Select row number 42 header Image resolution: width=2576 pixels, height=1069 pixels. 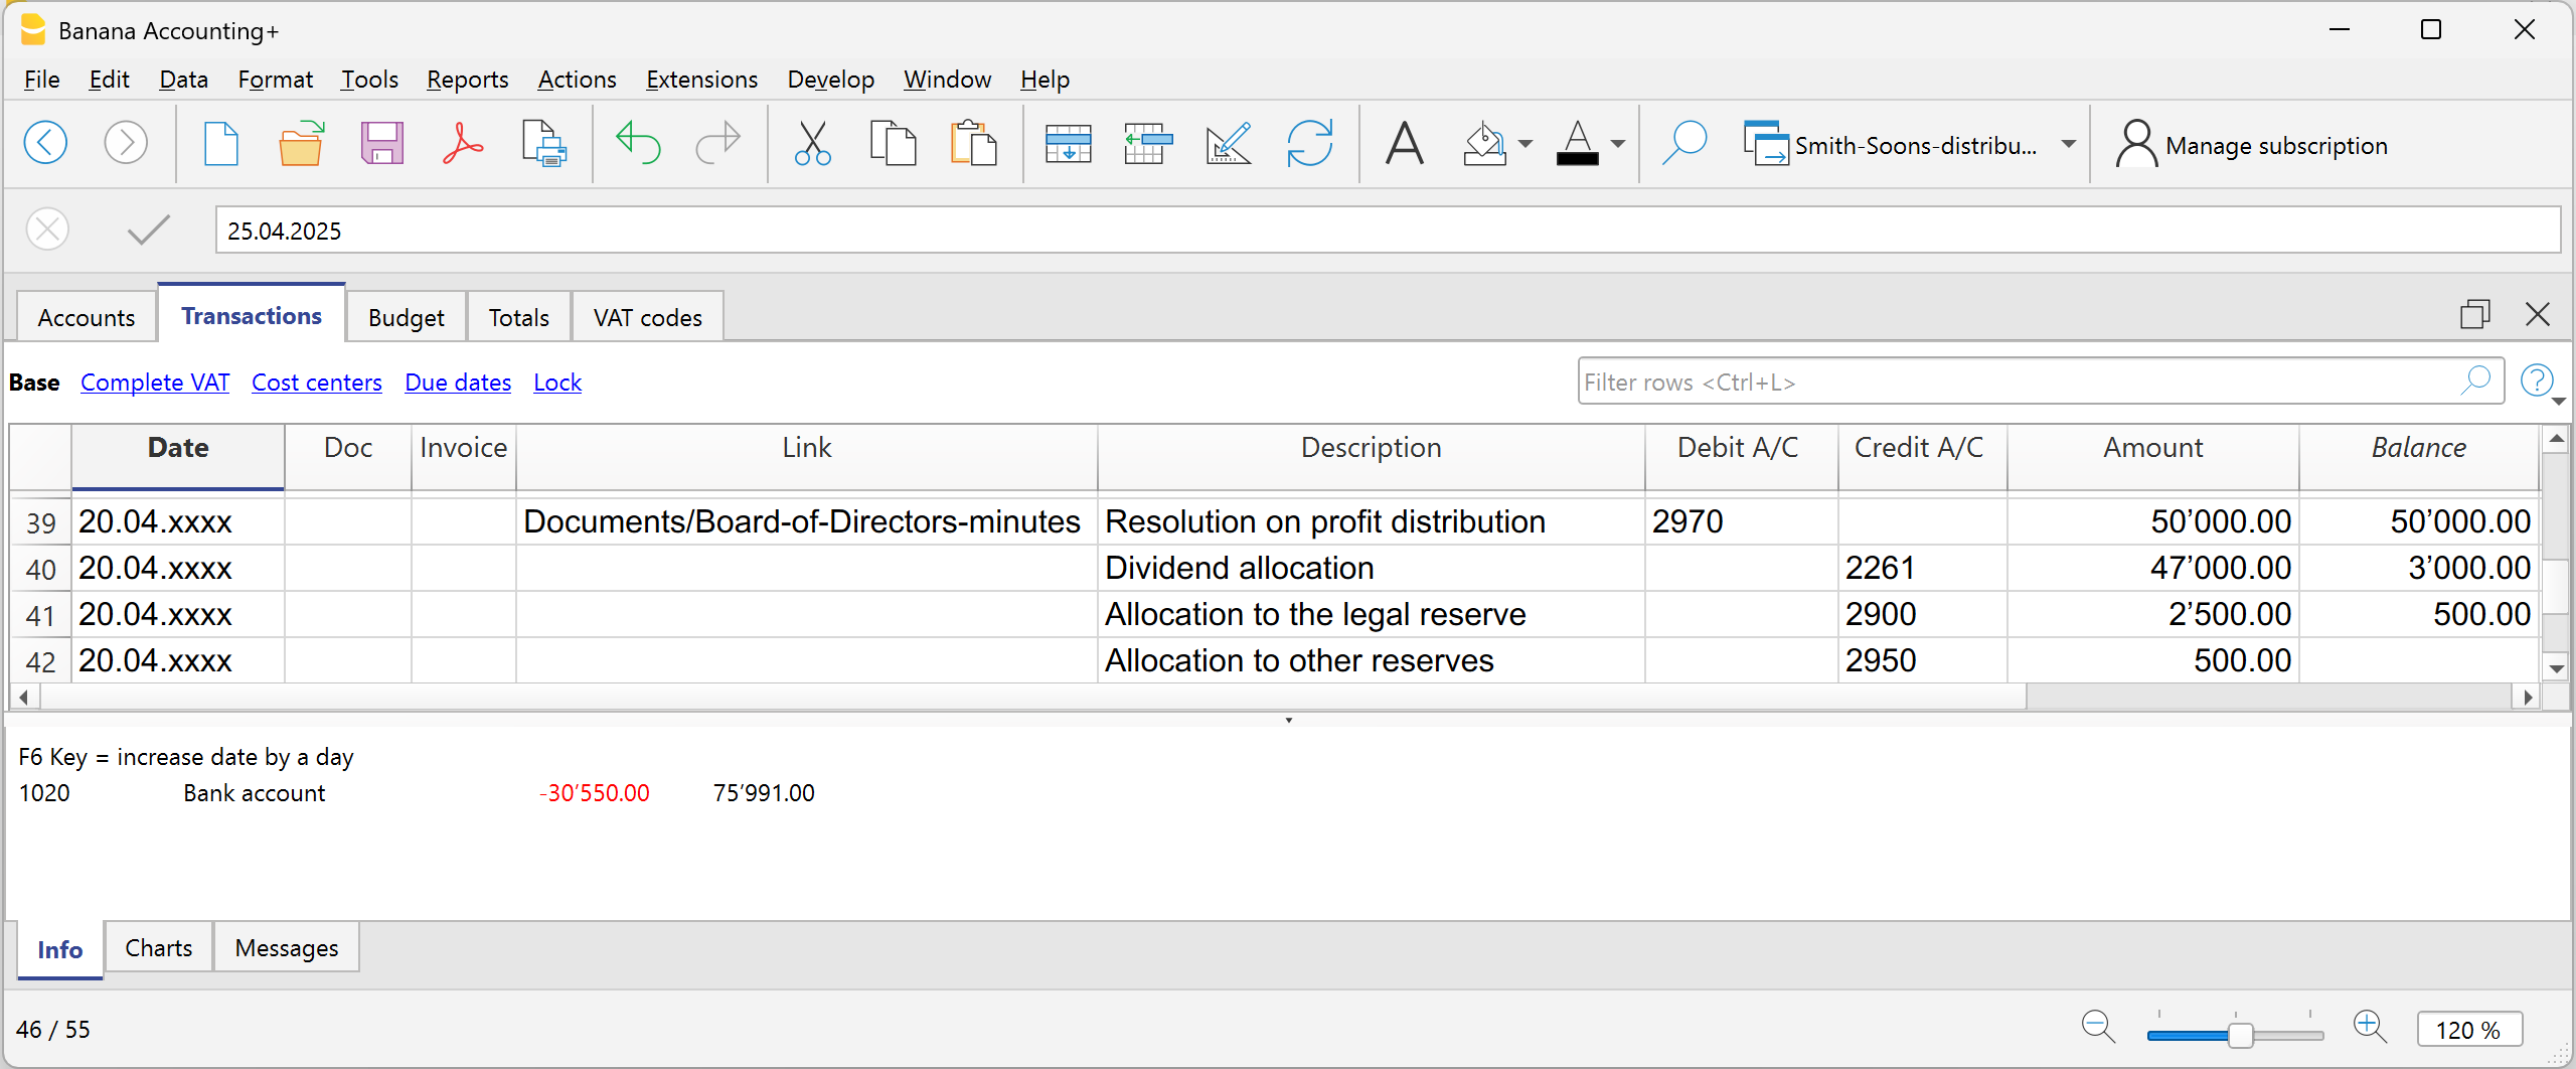click(x=40, y=660)
